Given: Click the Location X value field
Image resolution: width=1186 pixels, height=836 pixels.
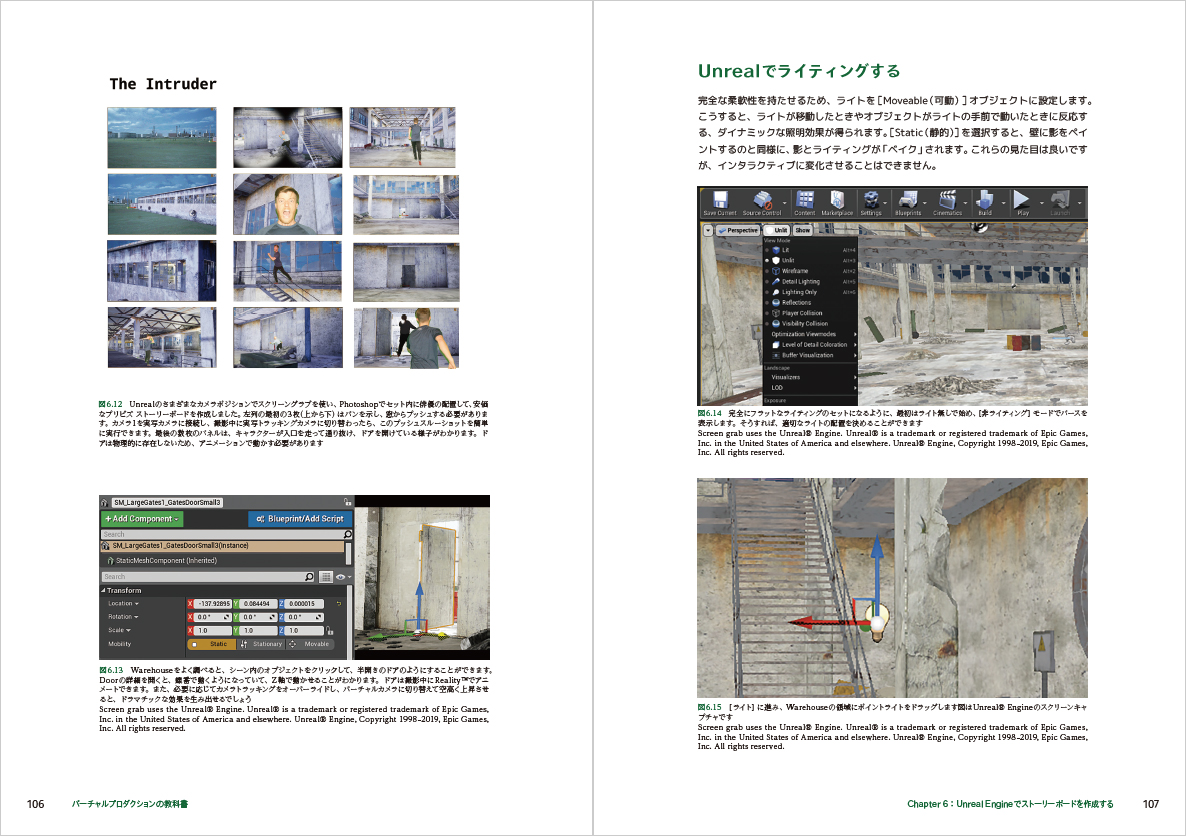Looking at the screenshot, I should tap(212, 604).
